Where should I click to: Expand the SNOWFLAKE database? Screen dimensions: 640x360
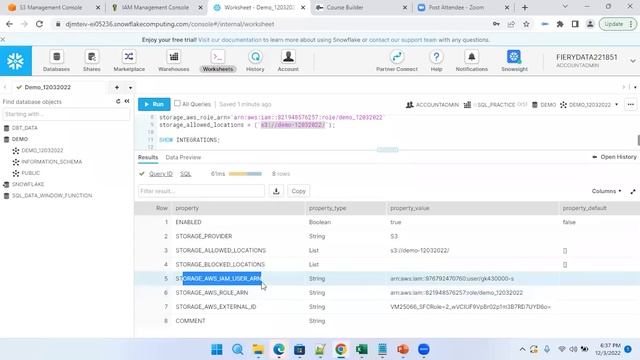point(28,184)
